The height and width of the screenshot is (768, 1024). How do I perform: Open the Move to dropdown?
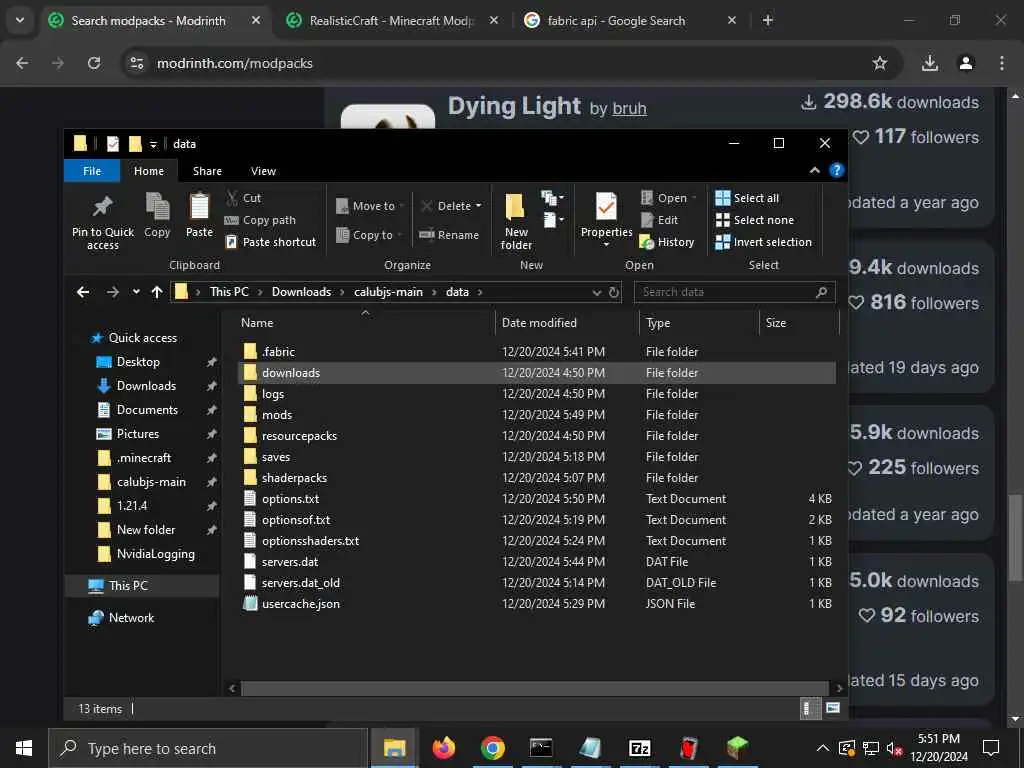coord(370,206)
